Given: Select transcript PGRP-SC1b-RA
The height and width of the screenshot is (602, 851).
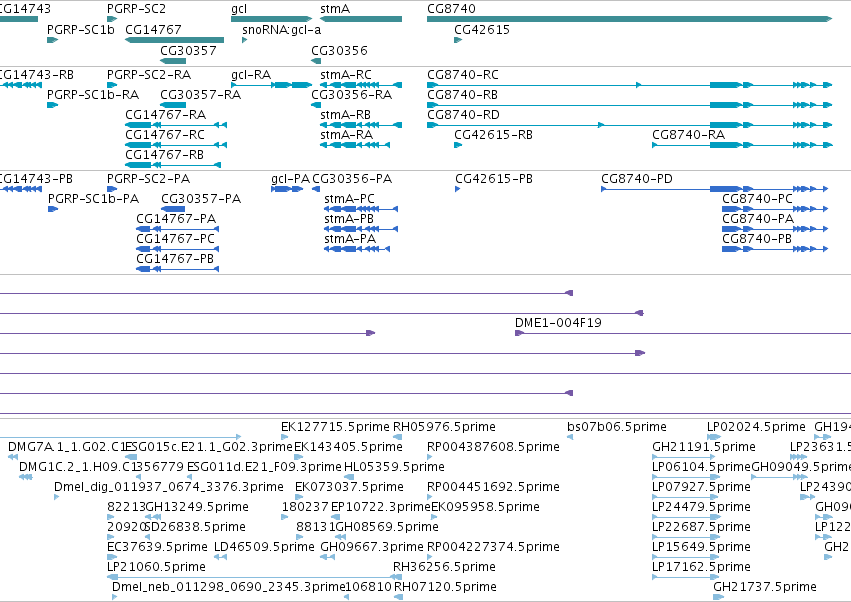Looking at the screenshot, I should tap(52, 105).
